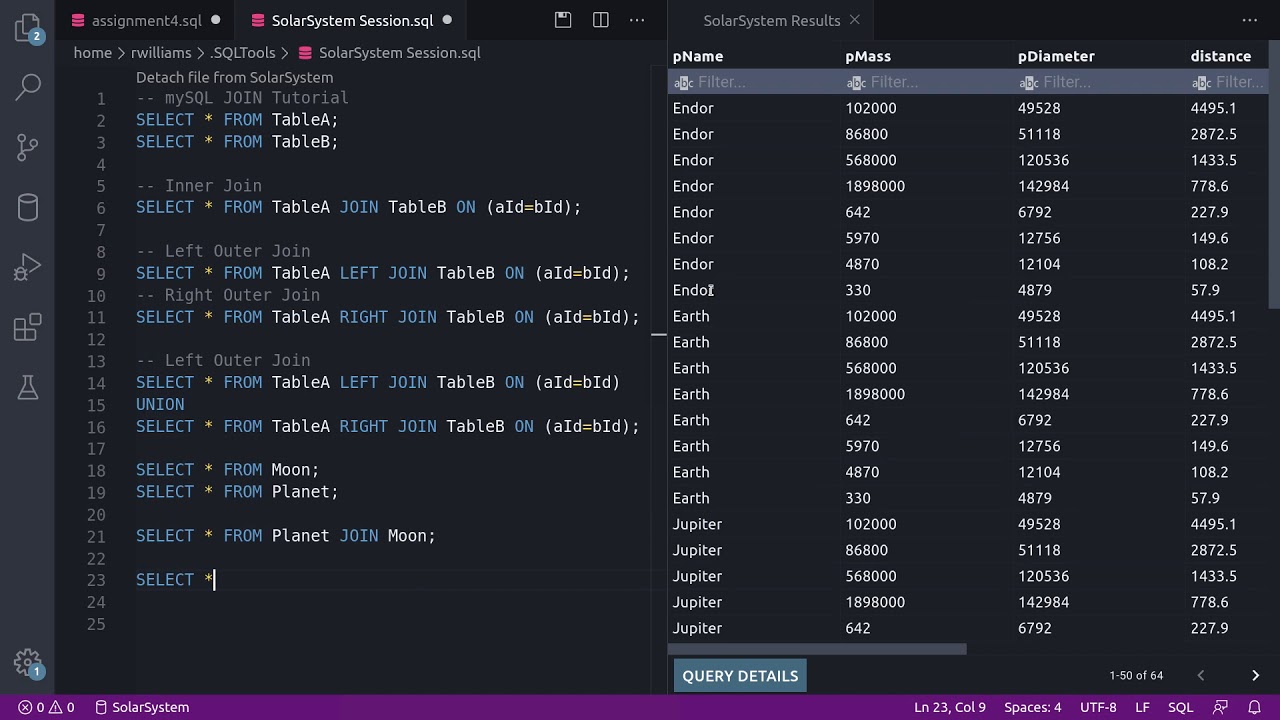
Task: Click the home breadcrumb segment
Action: tap(93, 53)
